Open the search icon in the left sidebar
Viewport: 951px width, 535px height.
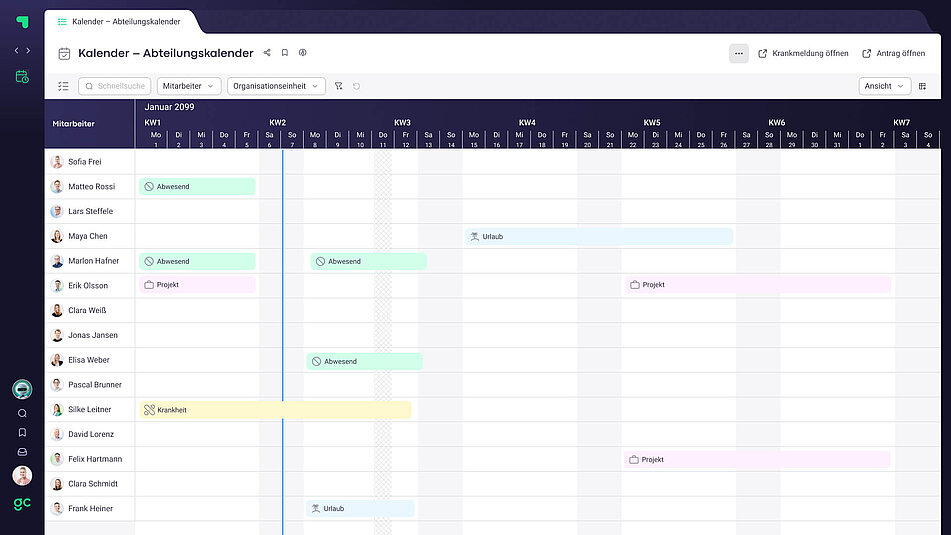pyautogui.click(x=22, y=413)
